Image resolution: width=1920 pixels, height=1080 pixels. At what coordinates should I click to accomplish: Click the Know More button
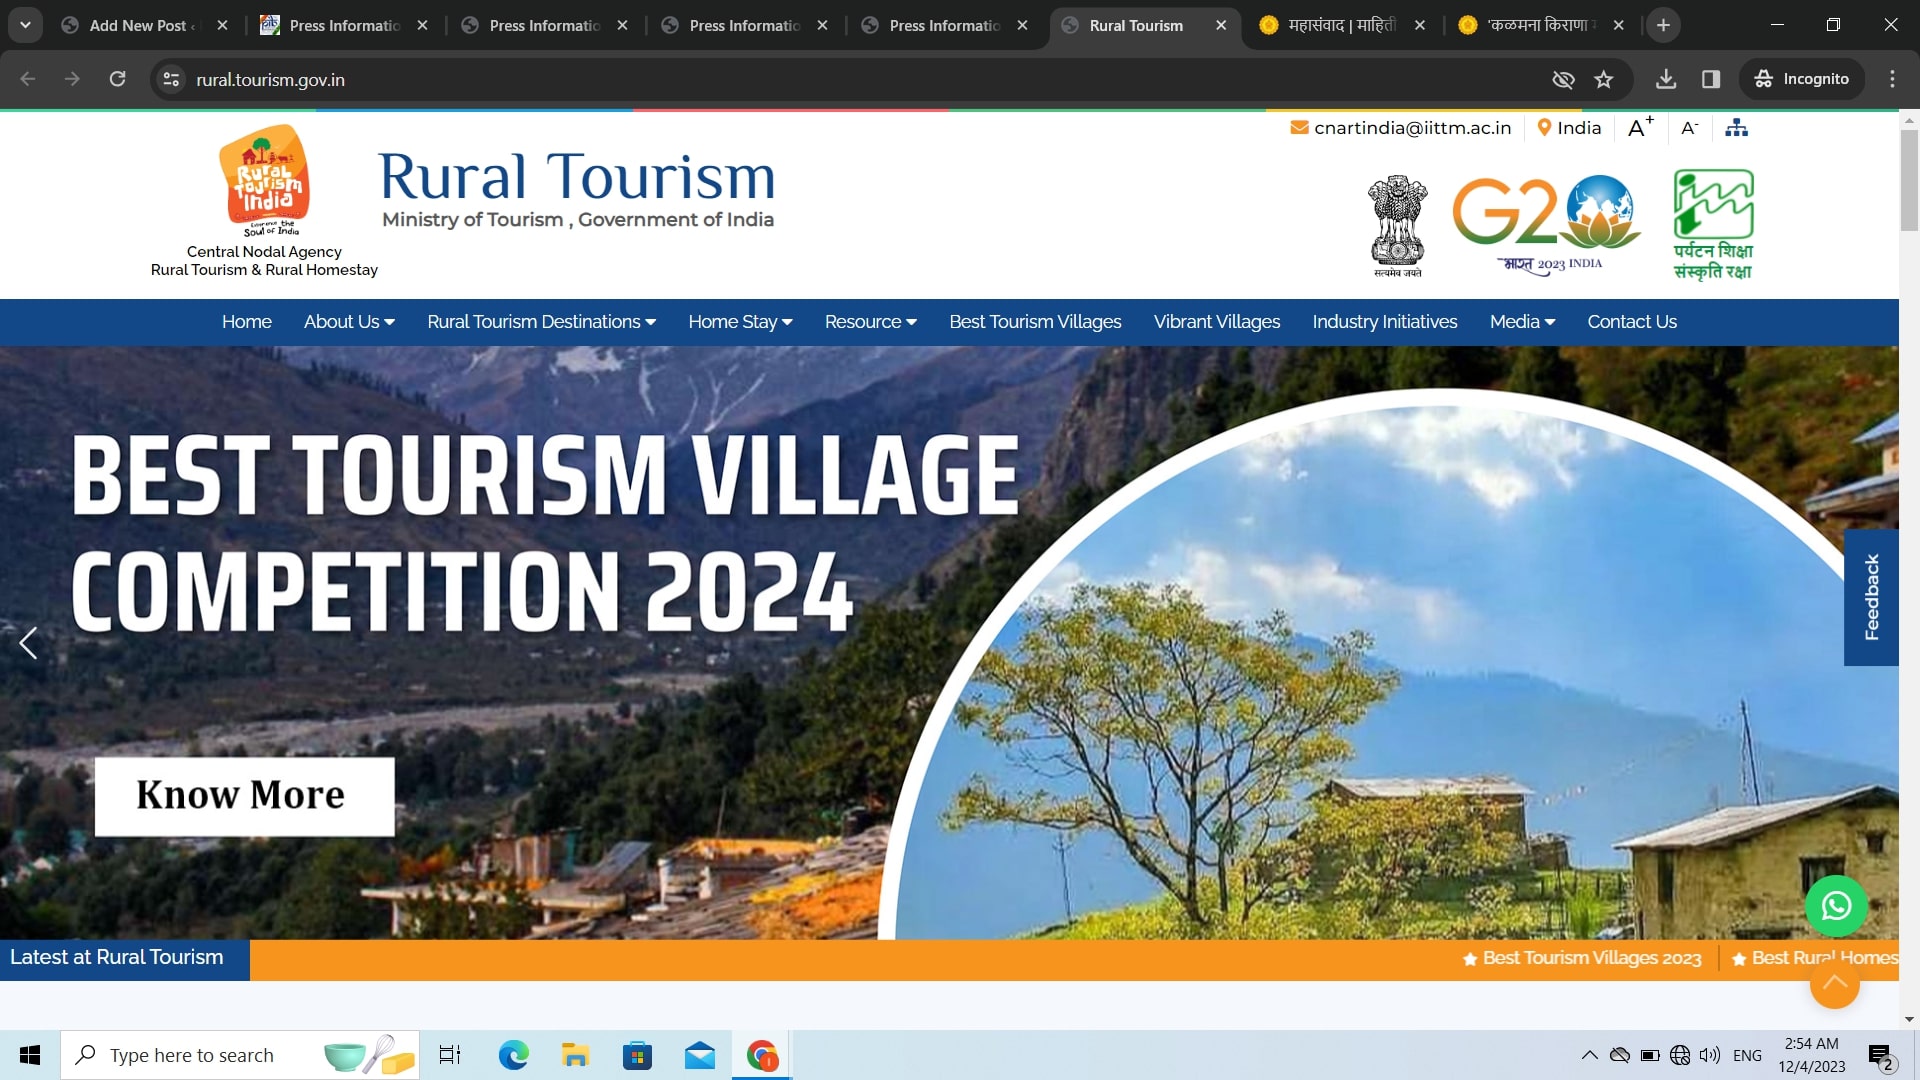[244, 796]
